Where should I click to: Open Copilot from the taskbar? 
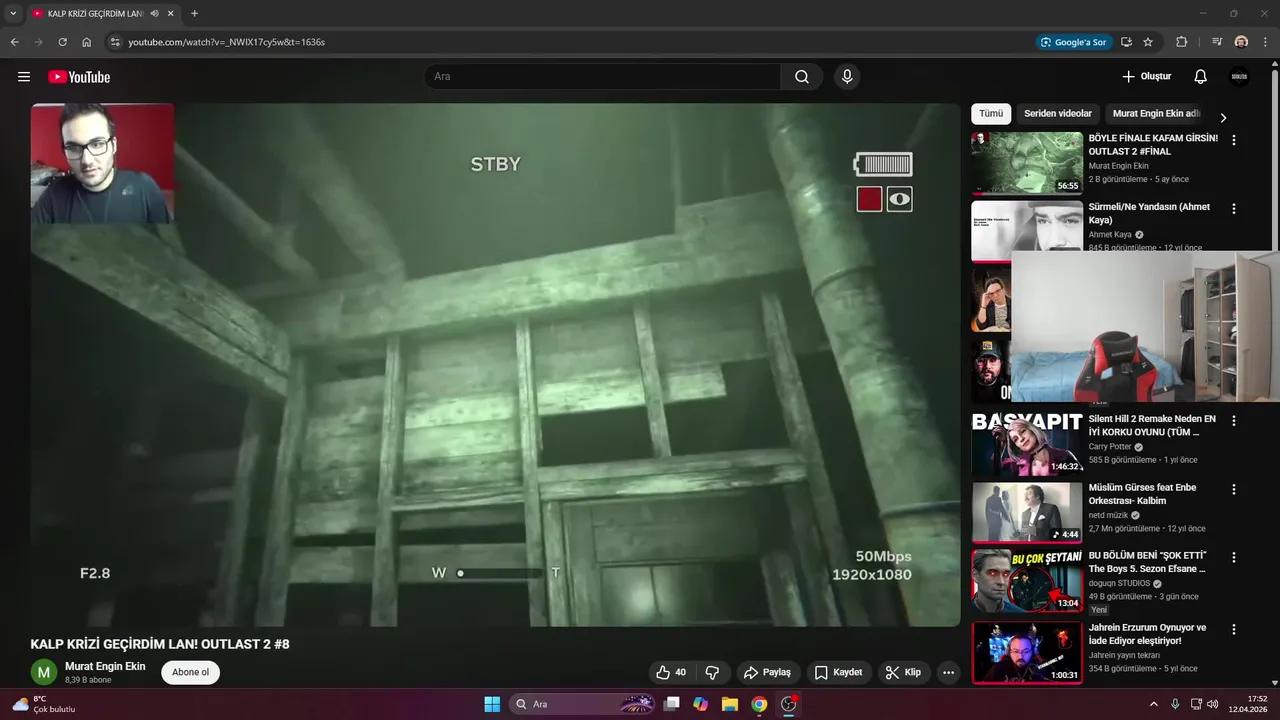[x=701, y=704]
